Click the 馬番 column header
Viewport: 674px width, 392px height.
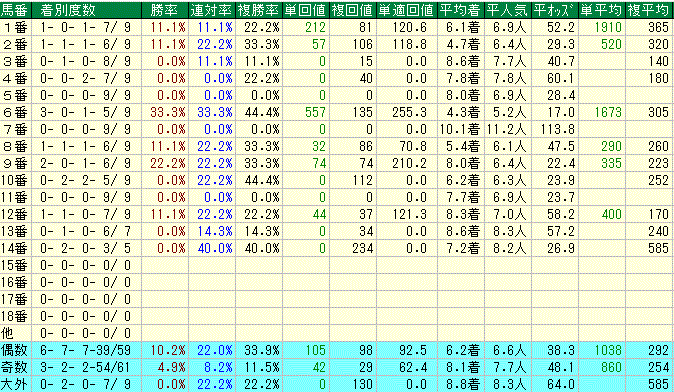(14, 10)
